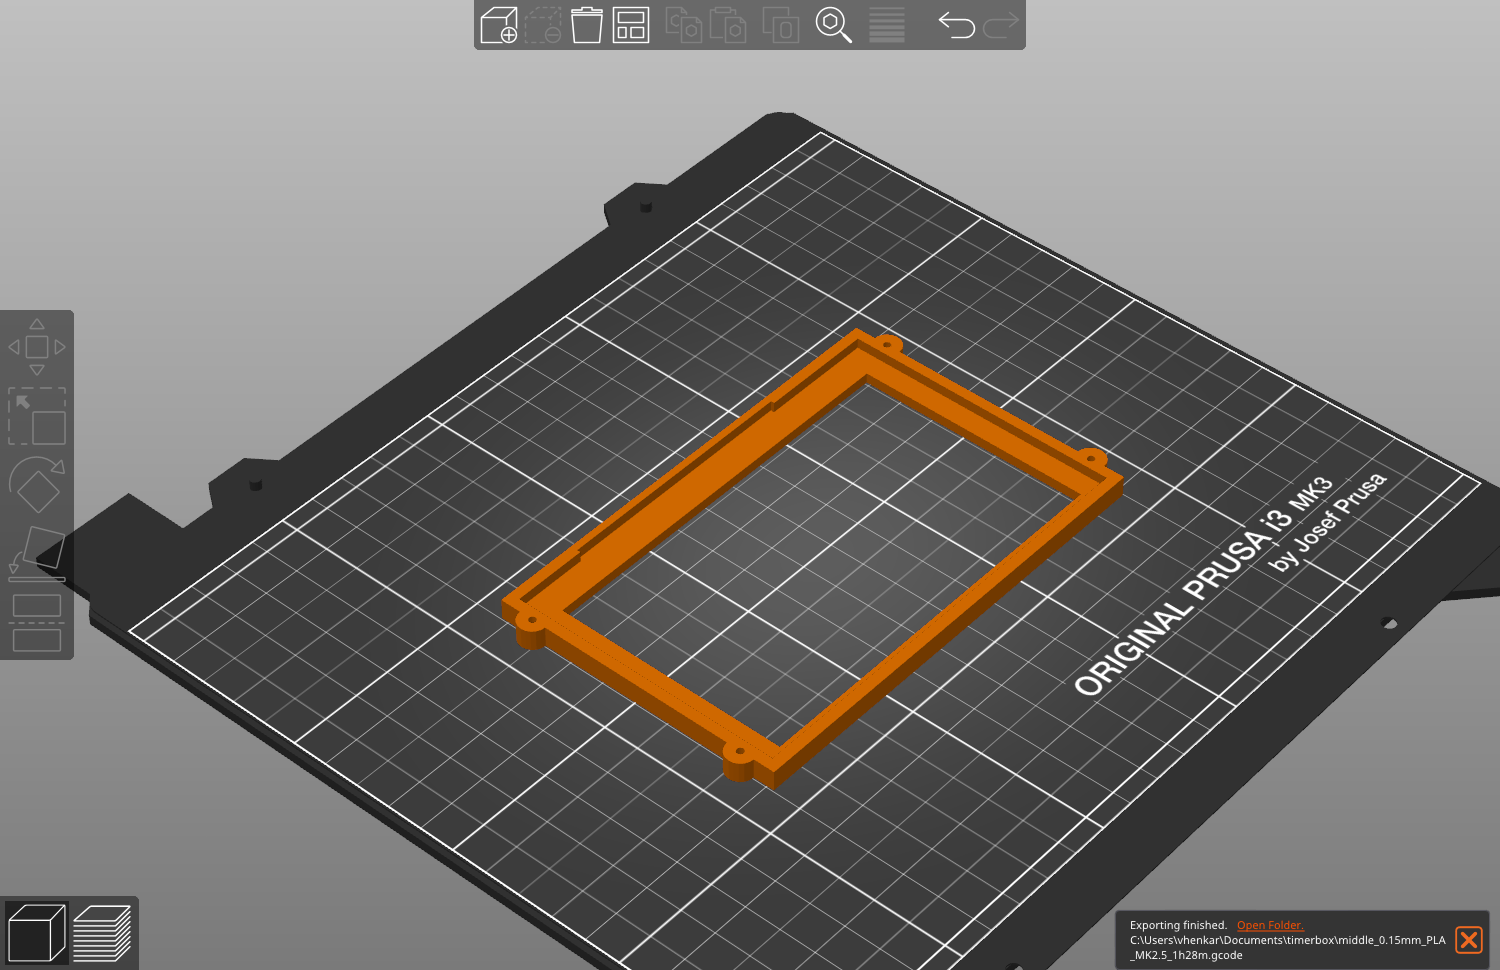Paste from clipboard using the Paste icon
This screenshot has height=970, width=1500.
coord(728,25)
